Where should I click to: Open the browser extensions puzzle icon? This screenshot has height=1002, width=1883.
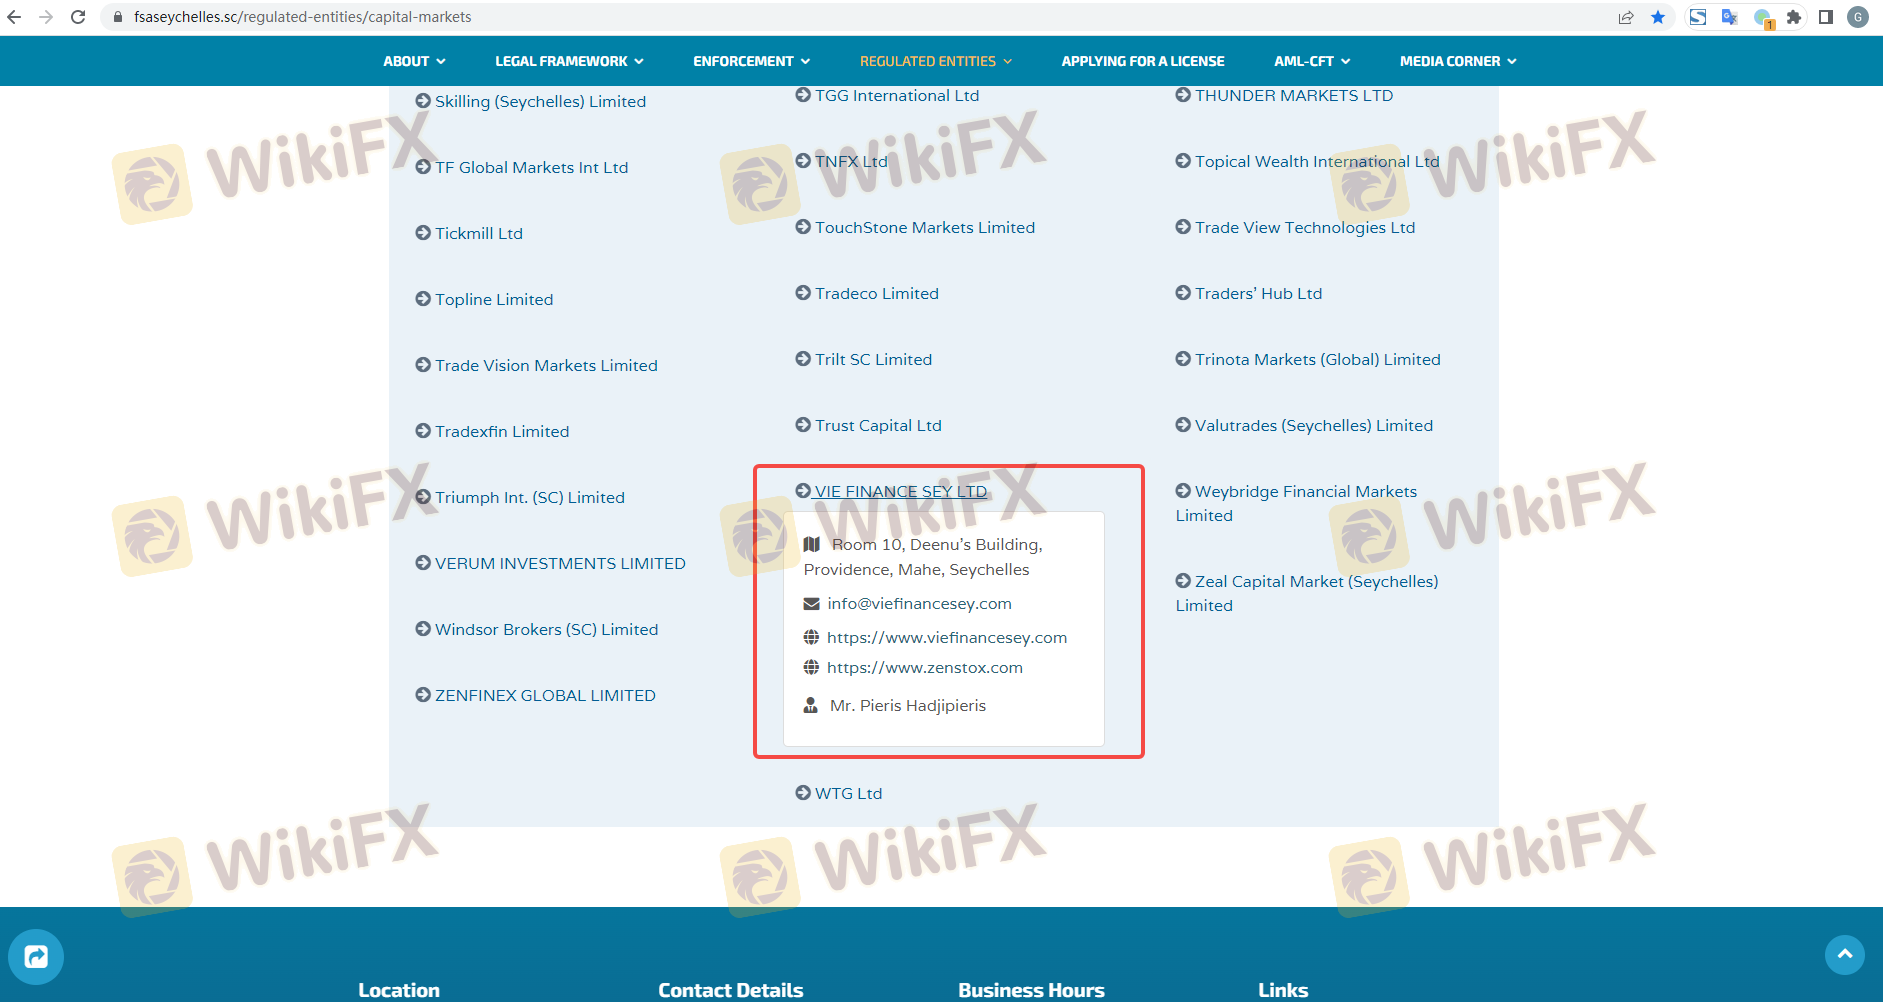[x=1794, y=17]
